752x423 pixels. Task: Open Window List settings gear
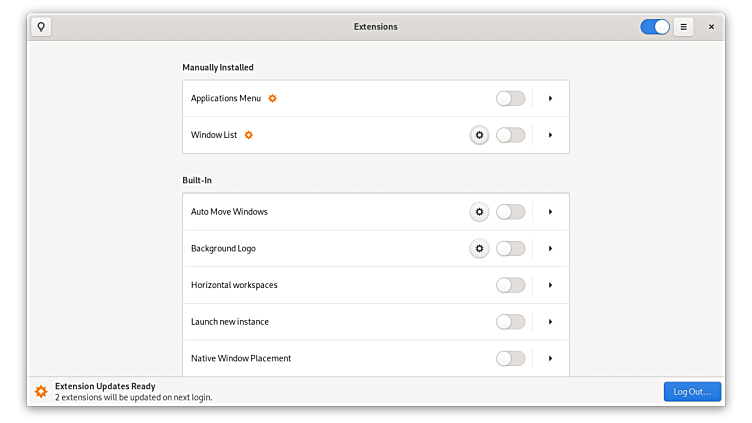[x=479, y=135]
